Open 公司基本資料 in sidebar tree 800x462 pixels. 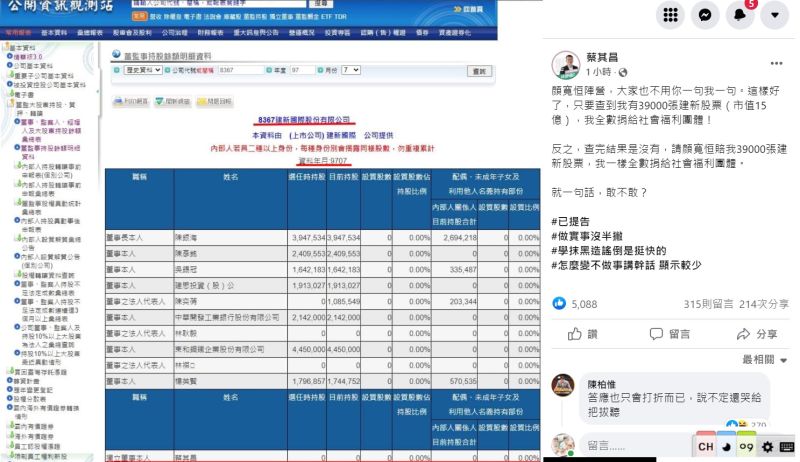click(x=33, y=66)
